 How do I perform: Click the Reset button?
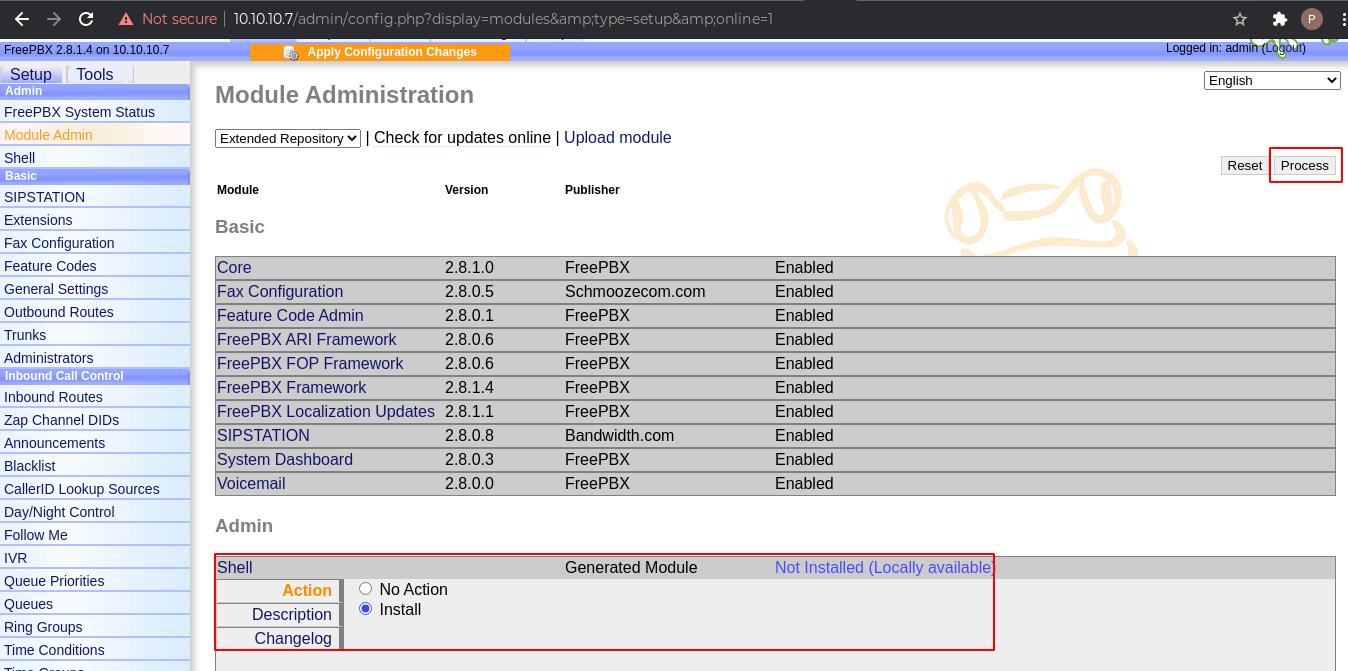[x=1245, y=166]
